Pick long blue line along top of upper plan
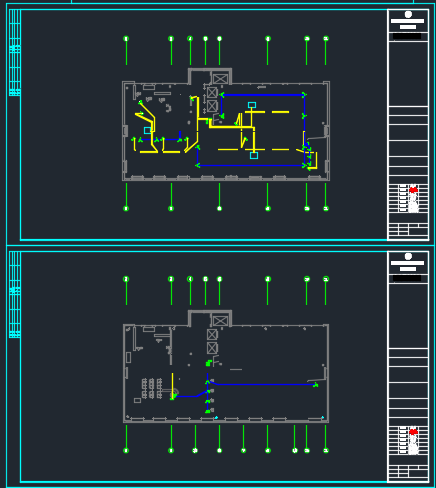This screenshot has height=488, width=436. pos(263,95)
